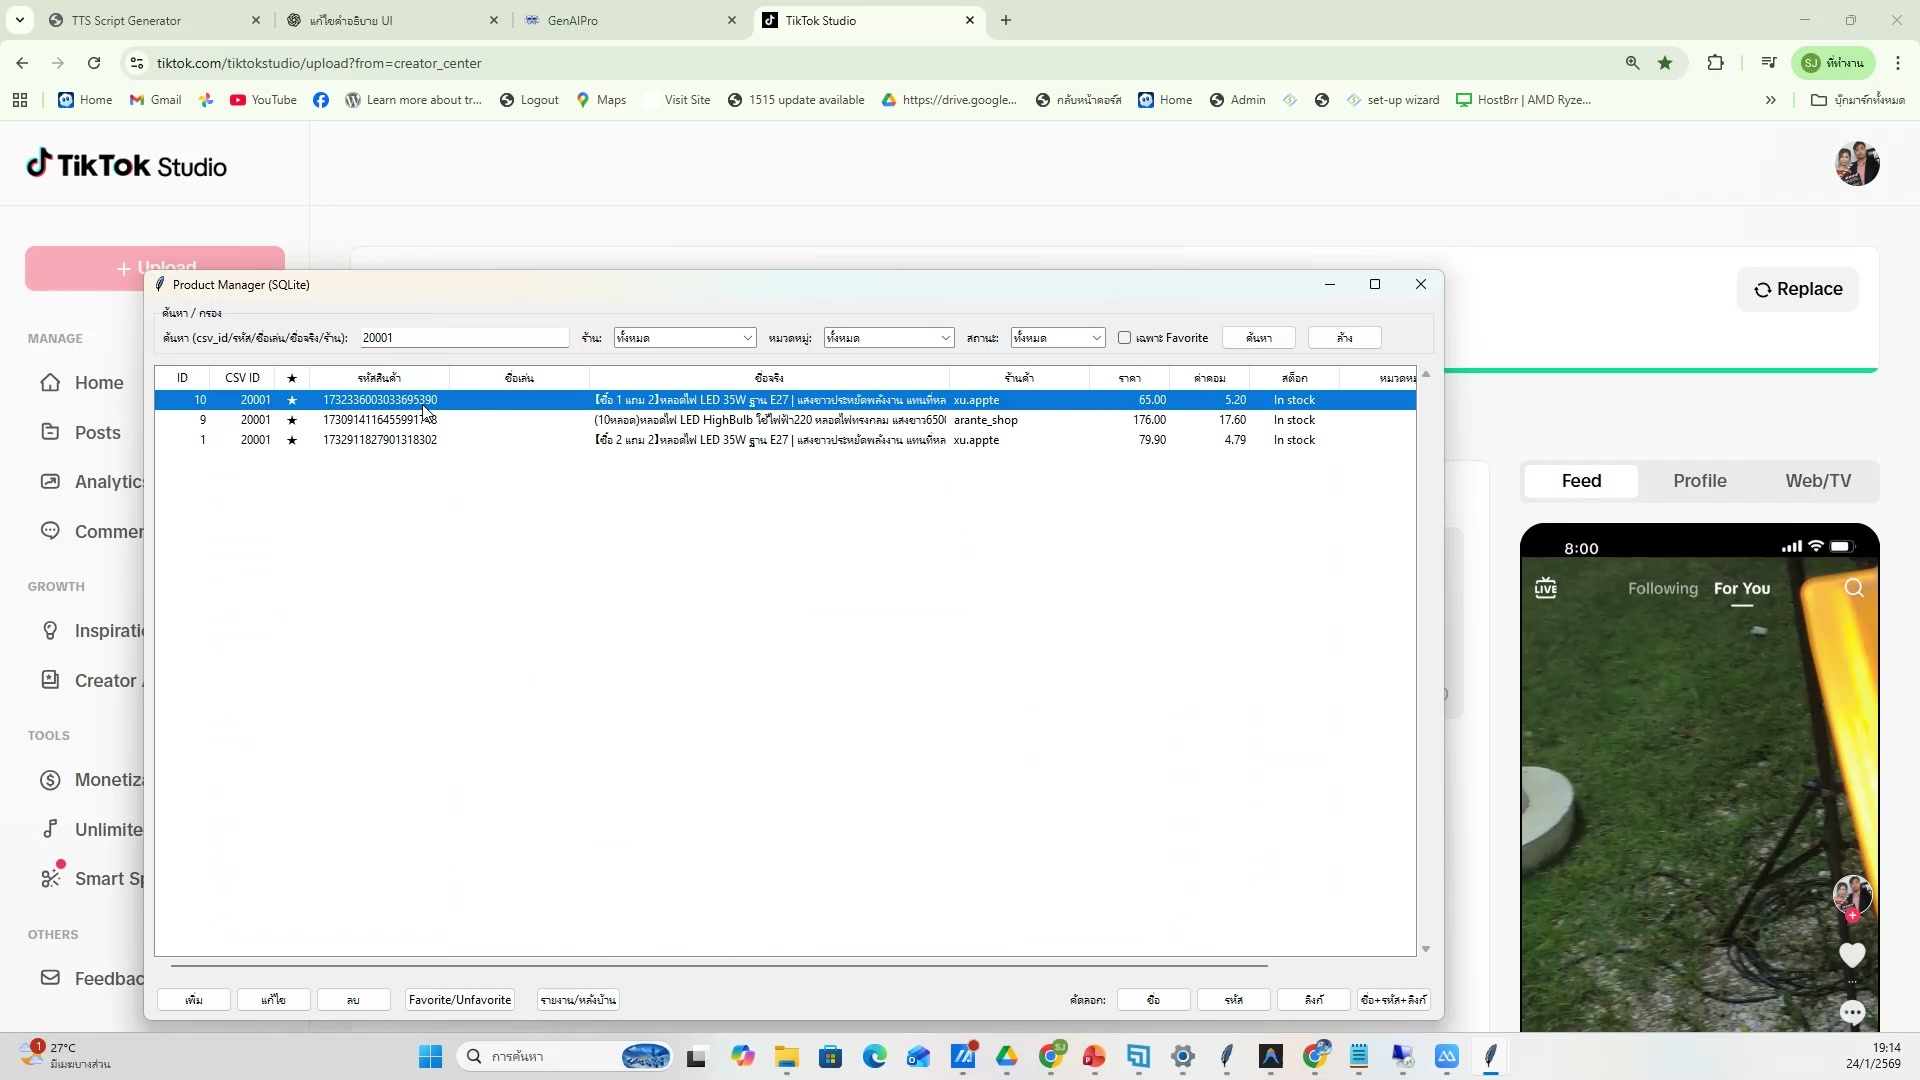
Task: Bookmark the page with the star icon
Action: (x=1665, y=63)
